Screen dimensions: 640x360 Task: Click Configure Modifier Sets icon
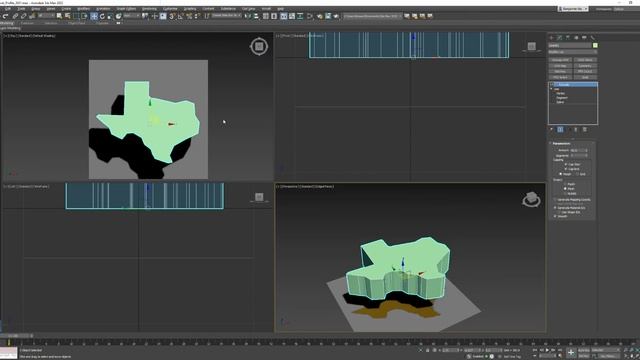(584, 129)
